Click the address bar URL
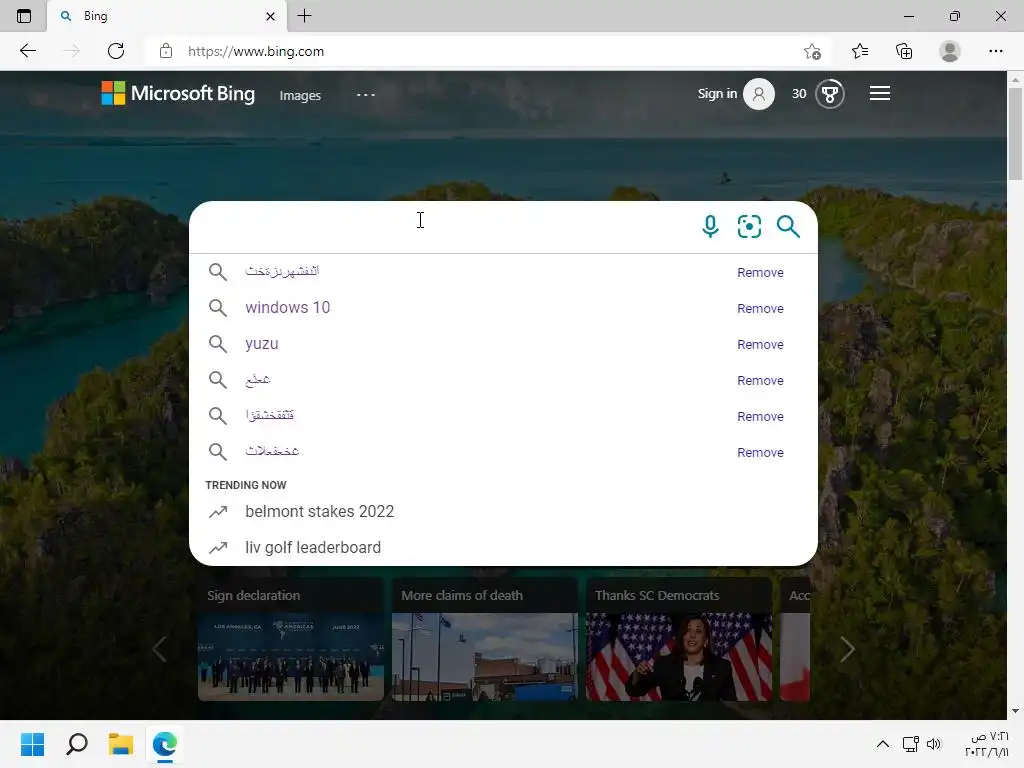 tap(255, 51)
